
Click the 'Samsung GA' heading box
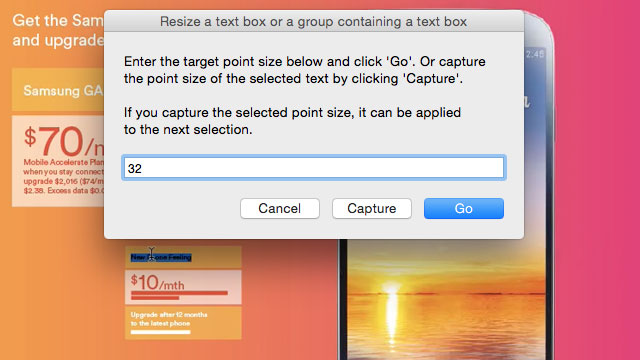coord(58,90)
